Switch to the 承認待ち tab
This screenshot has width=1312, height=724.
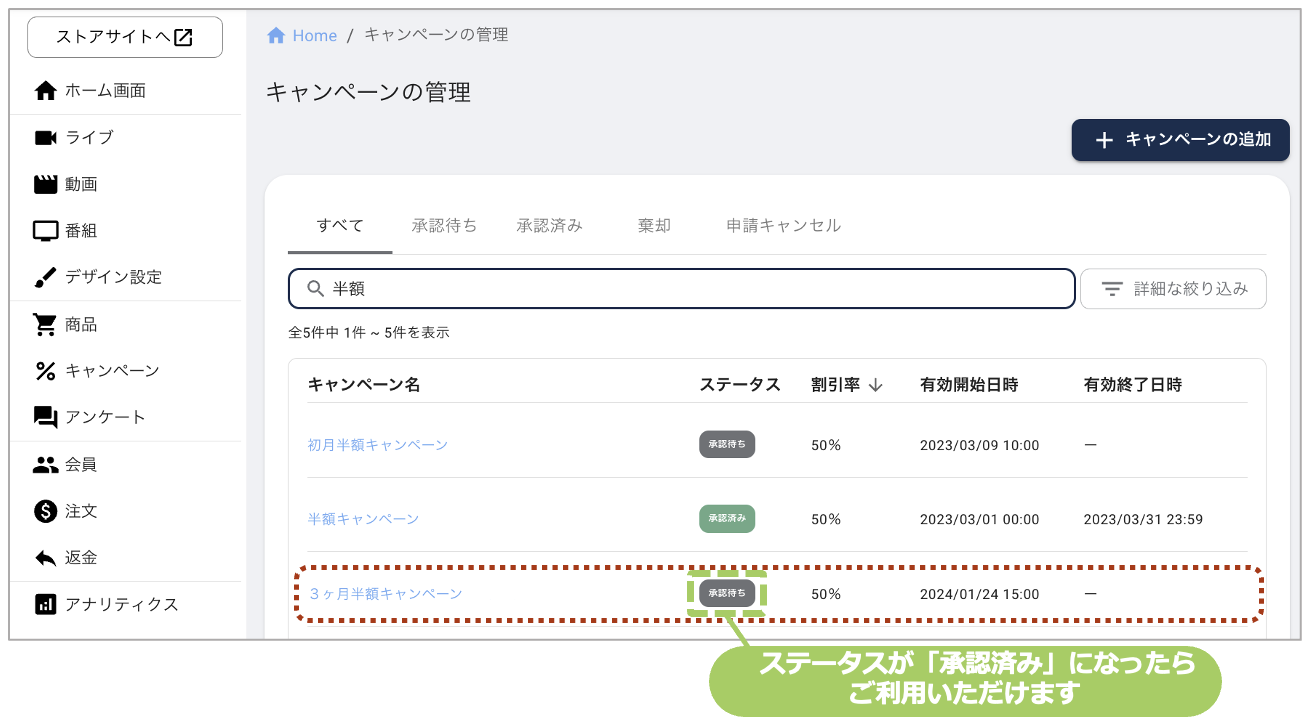pyautogui.click(x=444, y=225)
